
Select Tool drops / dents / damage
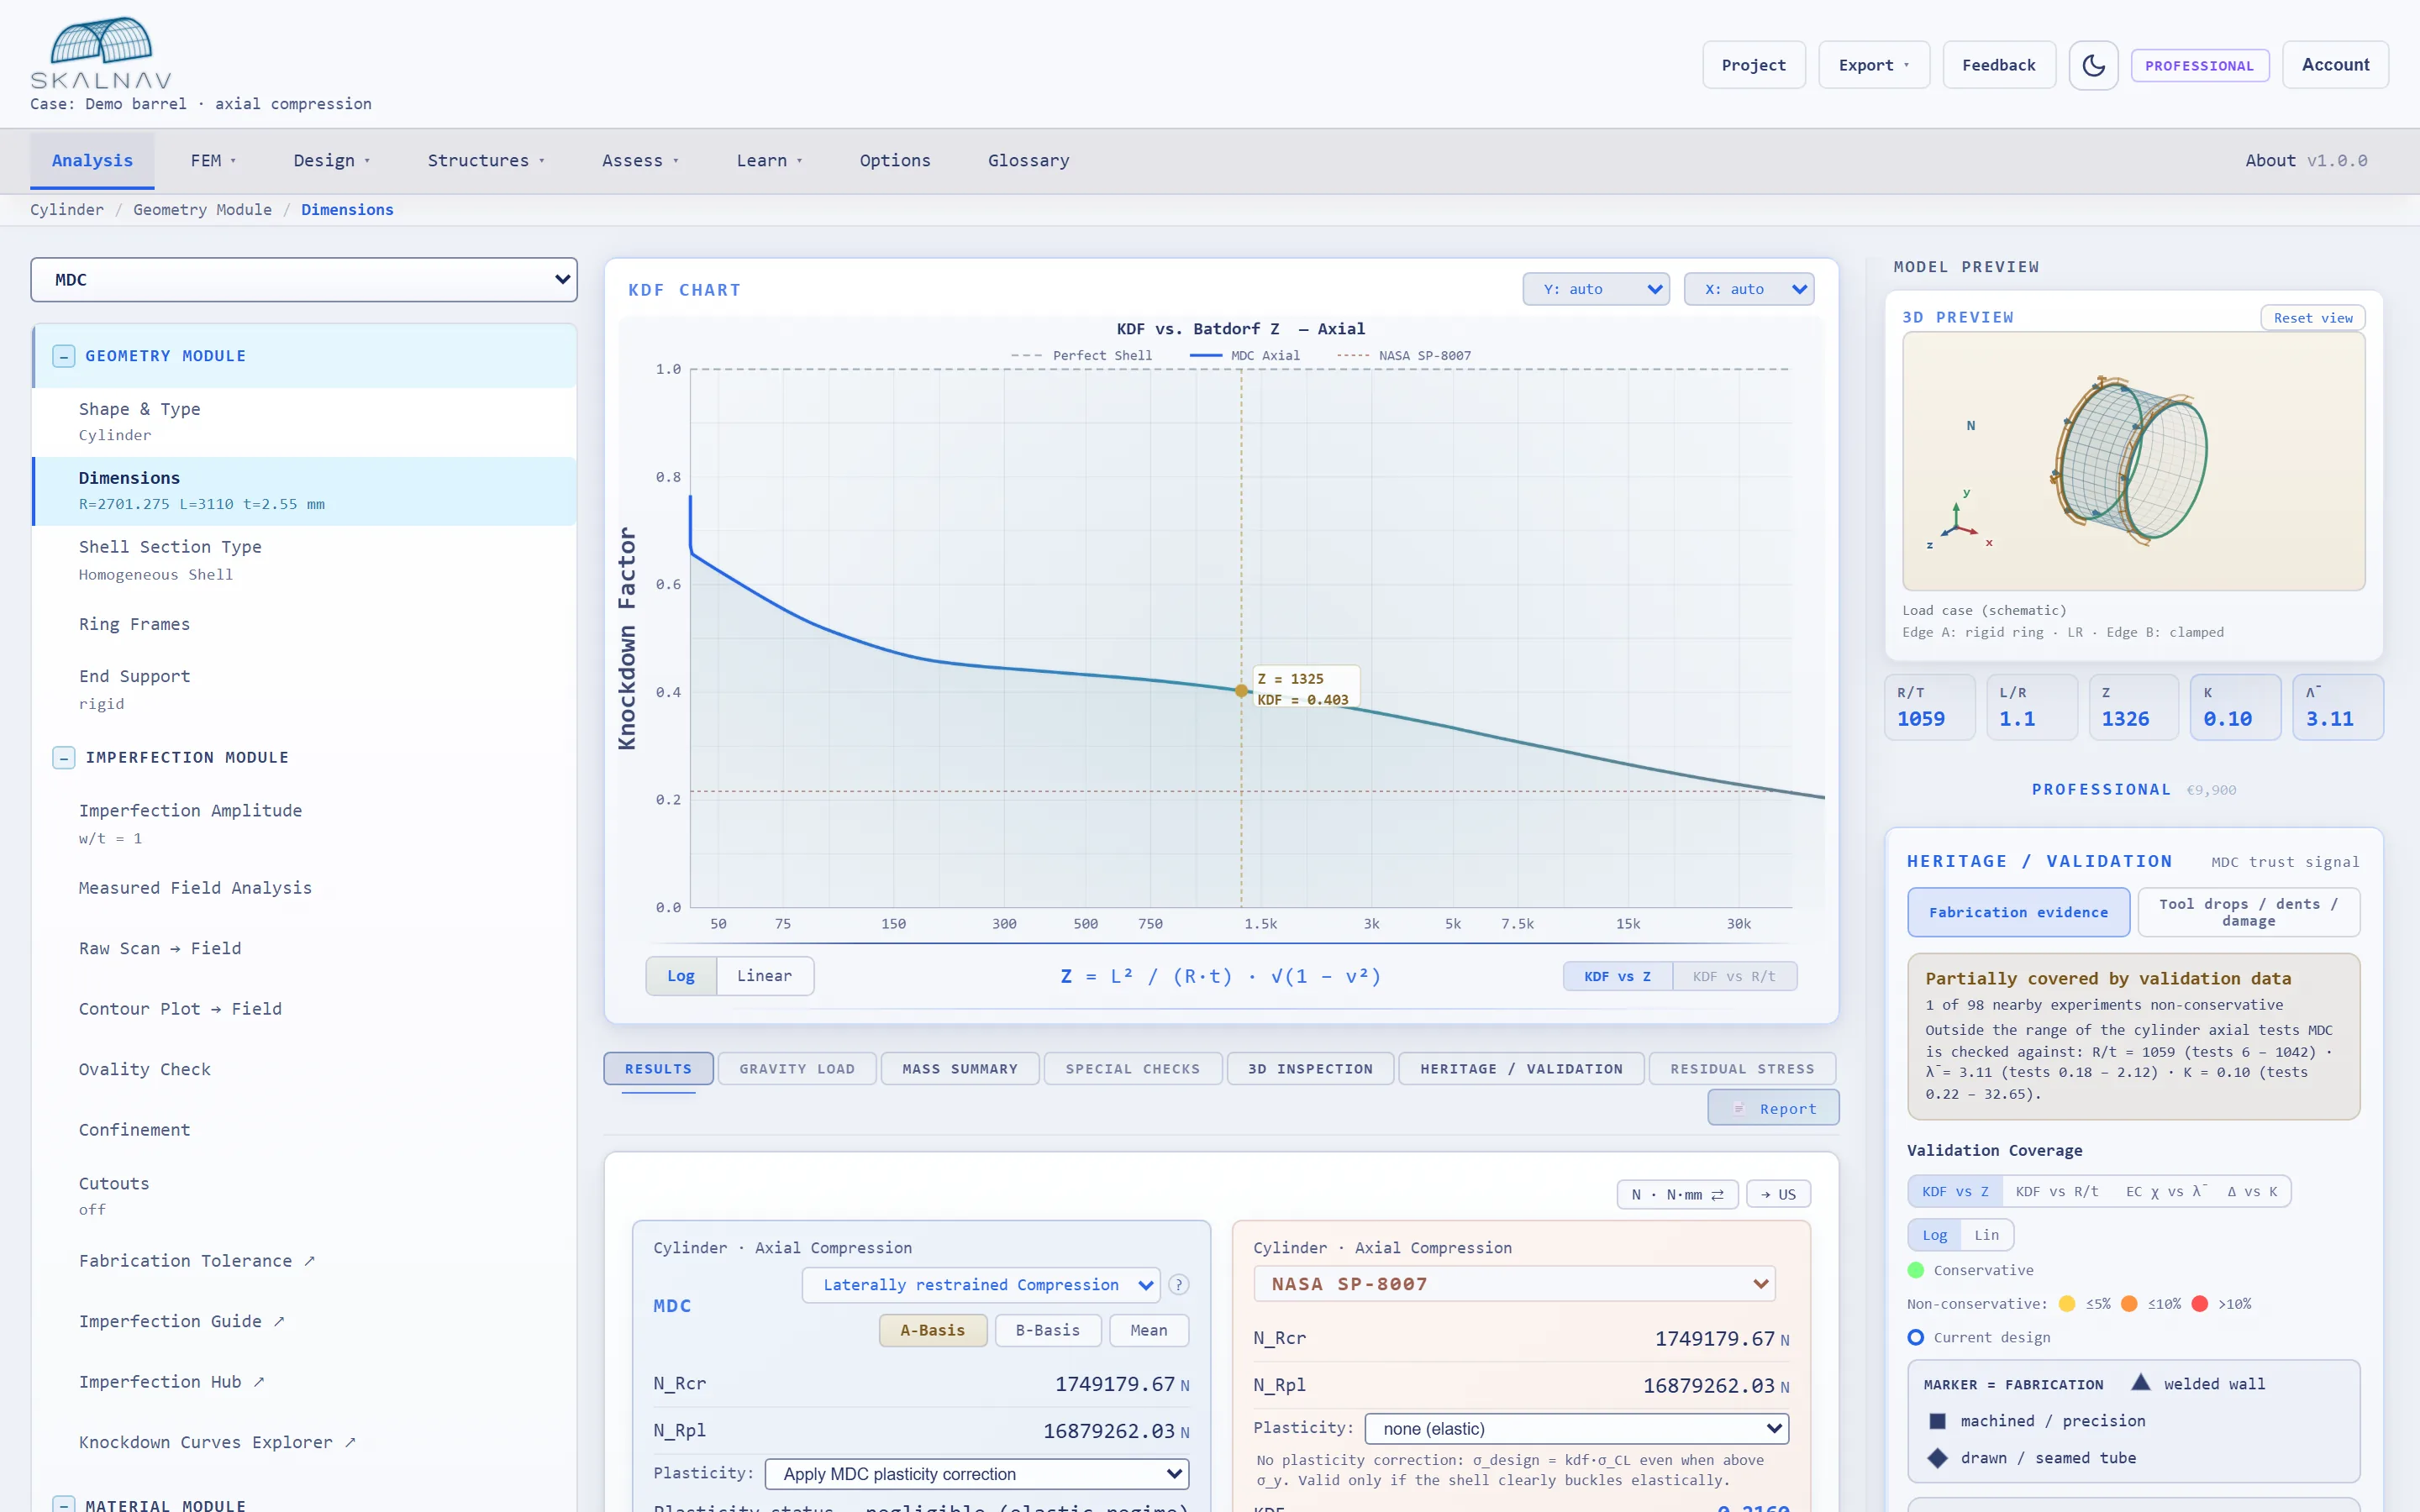point(2248,912)
